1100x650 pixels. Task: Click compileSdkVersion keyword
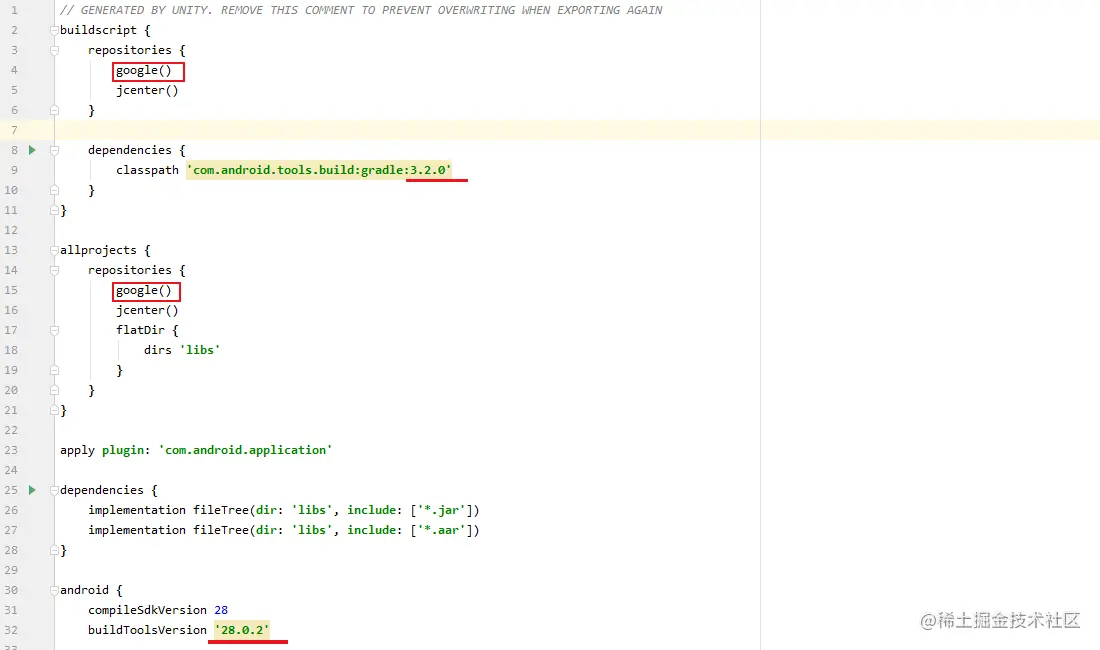147,610
